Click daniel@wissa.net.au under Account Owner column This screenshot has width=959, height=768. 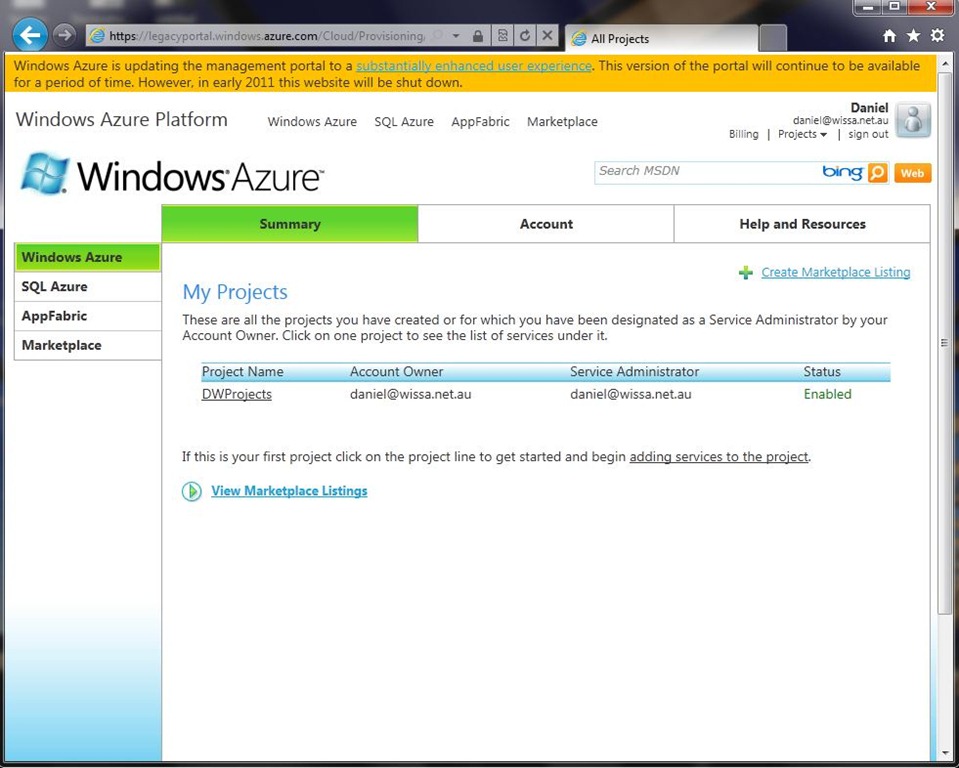410,394
